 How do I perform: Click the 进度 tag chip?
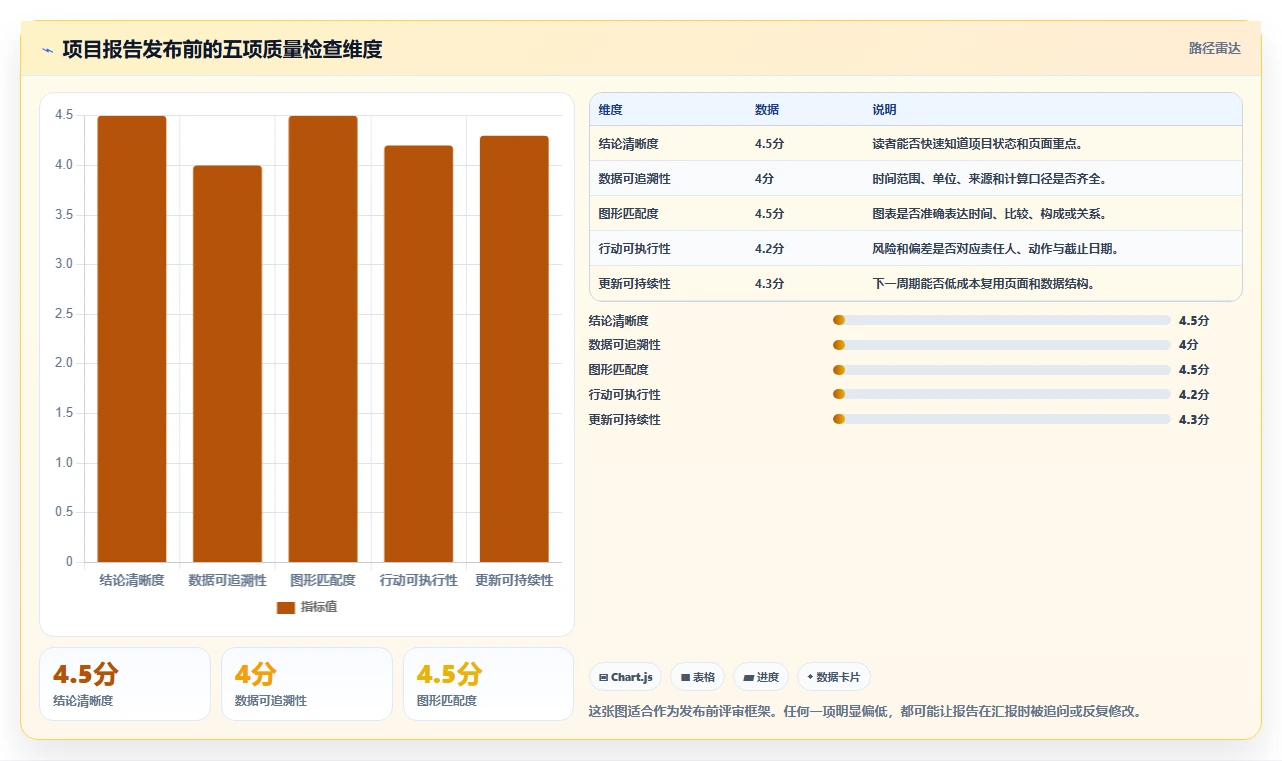coord(761,677)
